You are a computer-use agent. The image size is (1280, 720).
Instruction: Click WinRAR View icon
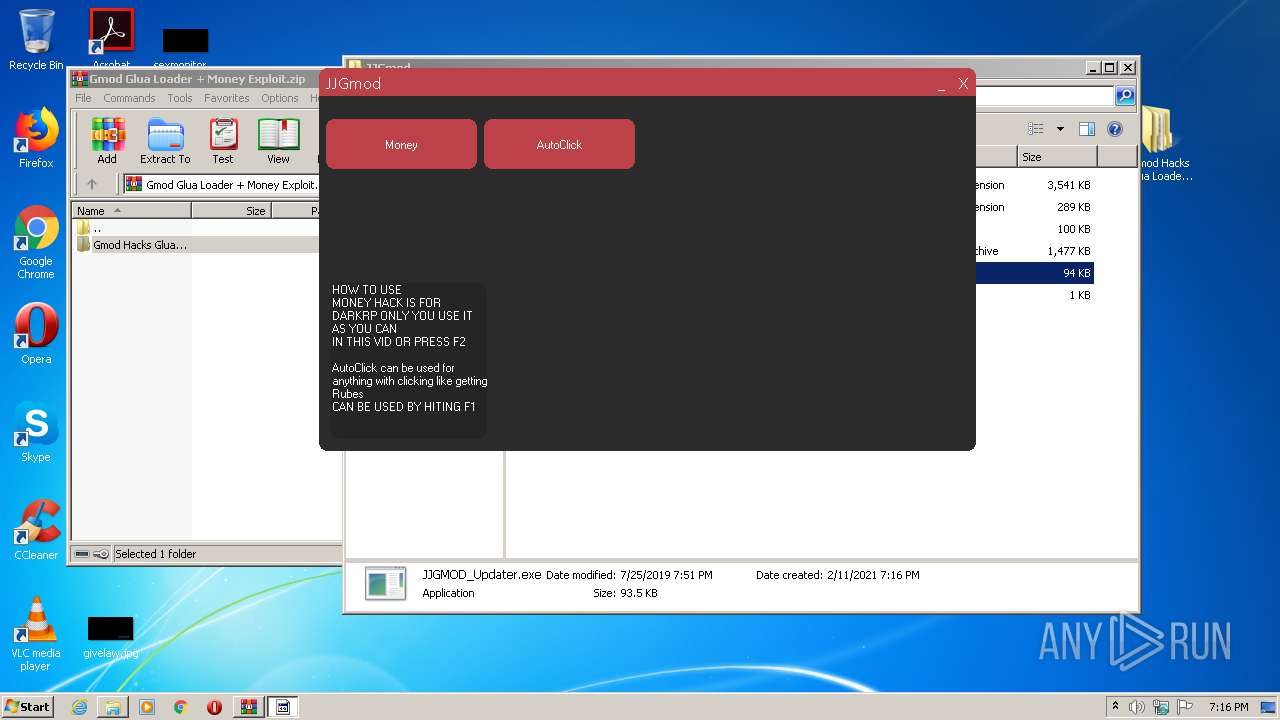278,141
